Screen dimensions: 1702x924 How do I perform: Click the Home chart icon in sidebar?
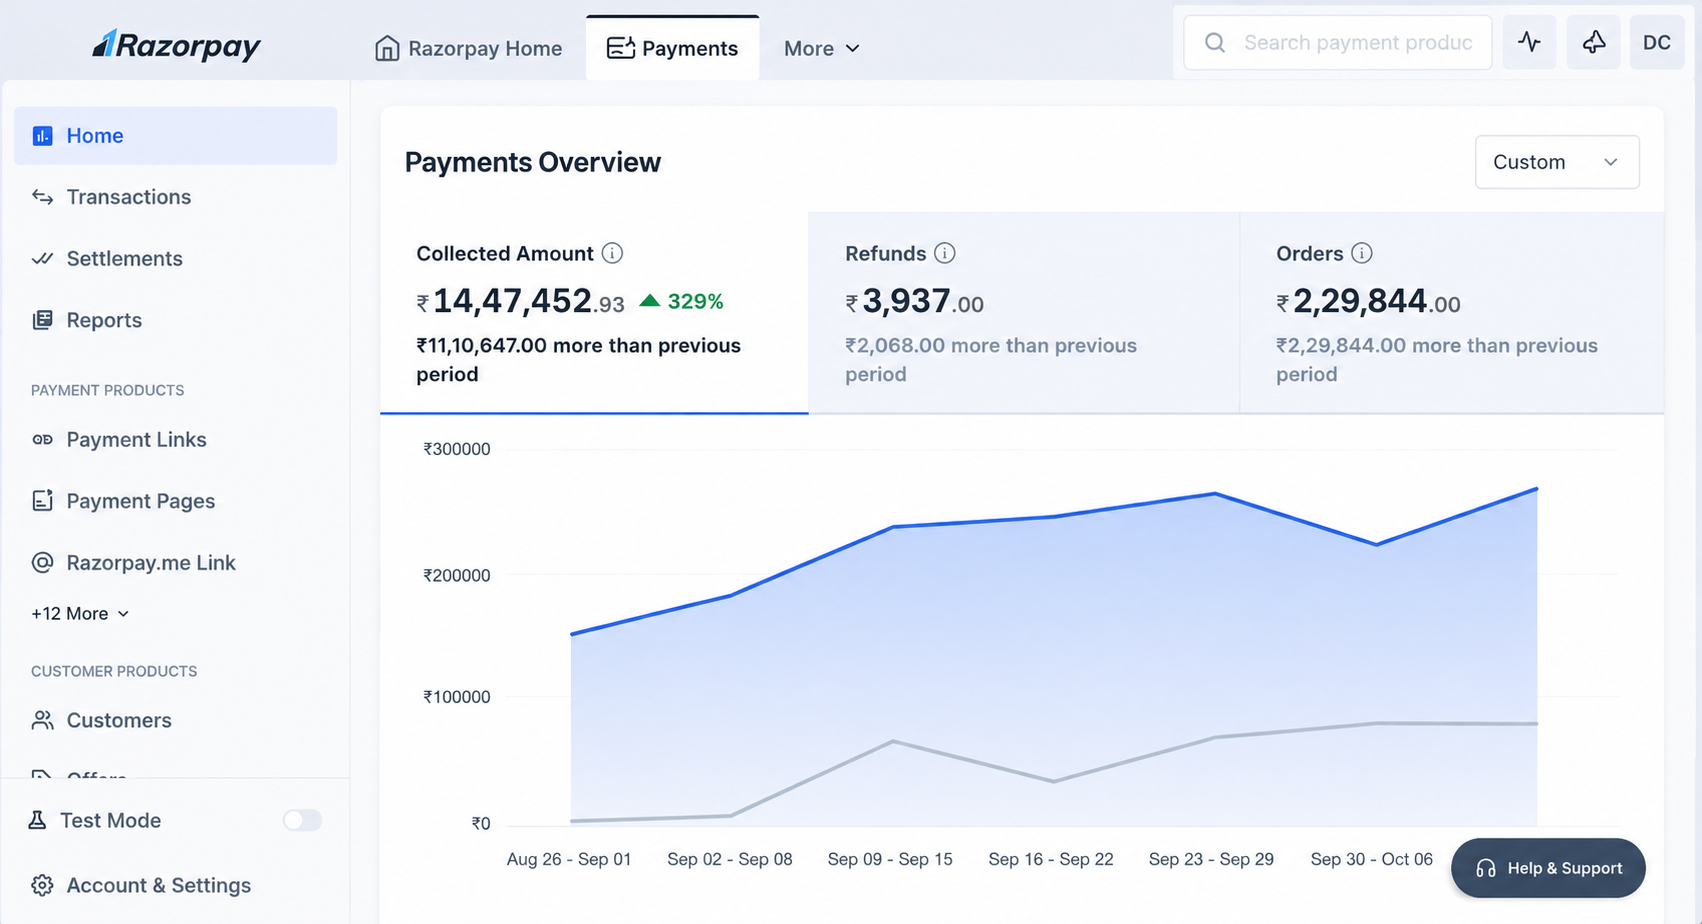point(42,136)
